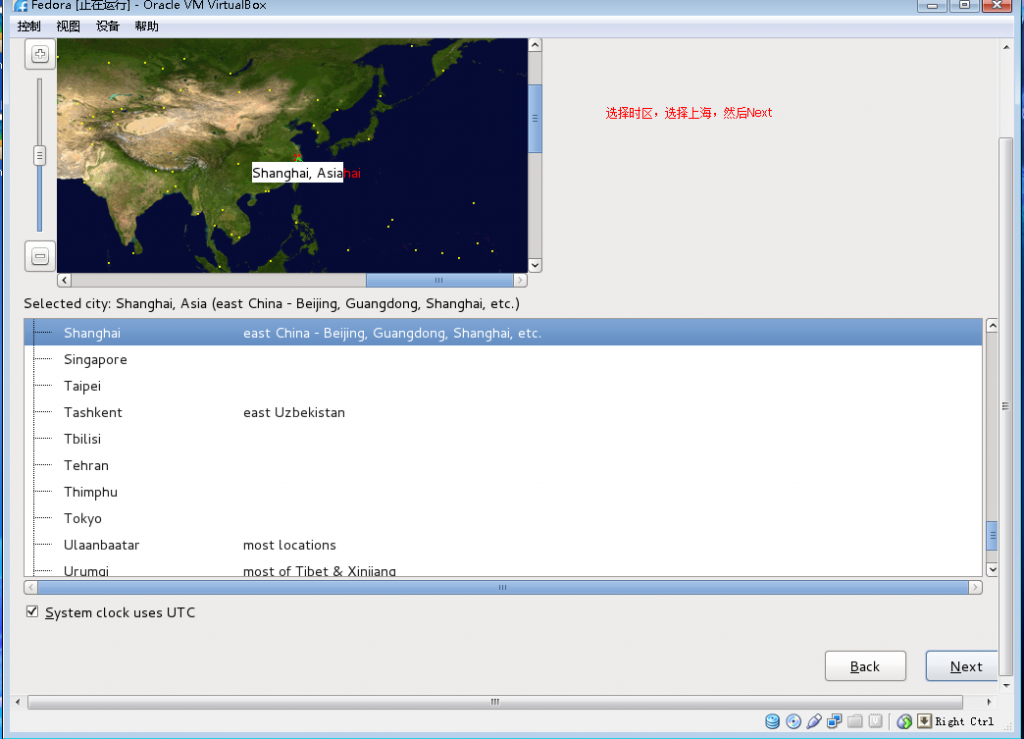This screenshot has width=1024, height=739.
Task: Click the shared folders icon in status bar
Action: (x=854, y=721)
